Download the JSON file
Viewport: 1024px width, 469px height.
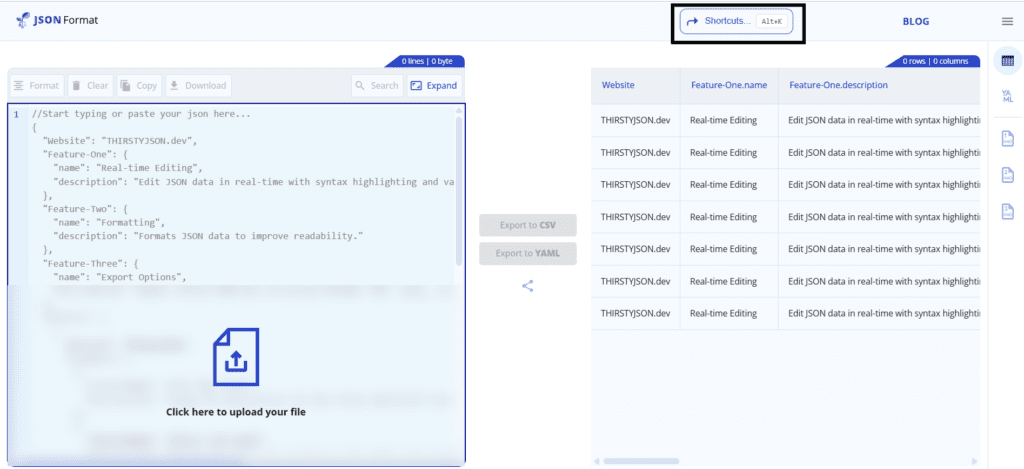198,86
